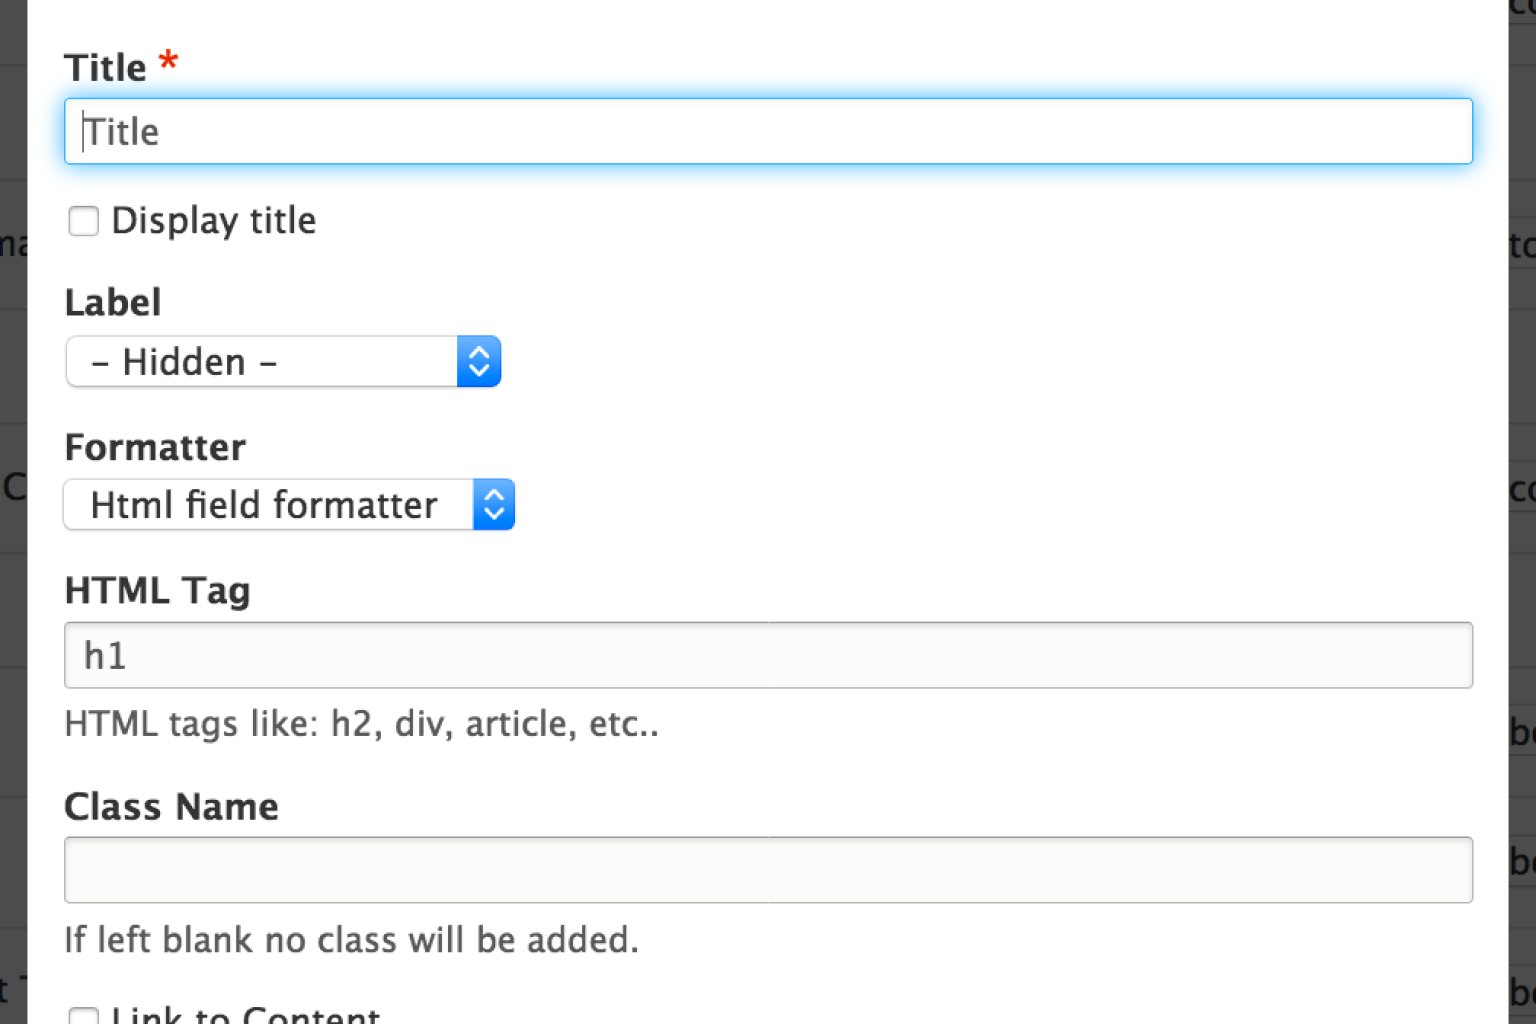The width and height of the screenshot is (1536, 1024).
Task: Check the Link to Content option
Action: click(x=84, y=1015)
